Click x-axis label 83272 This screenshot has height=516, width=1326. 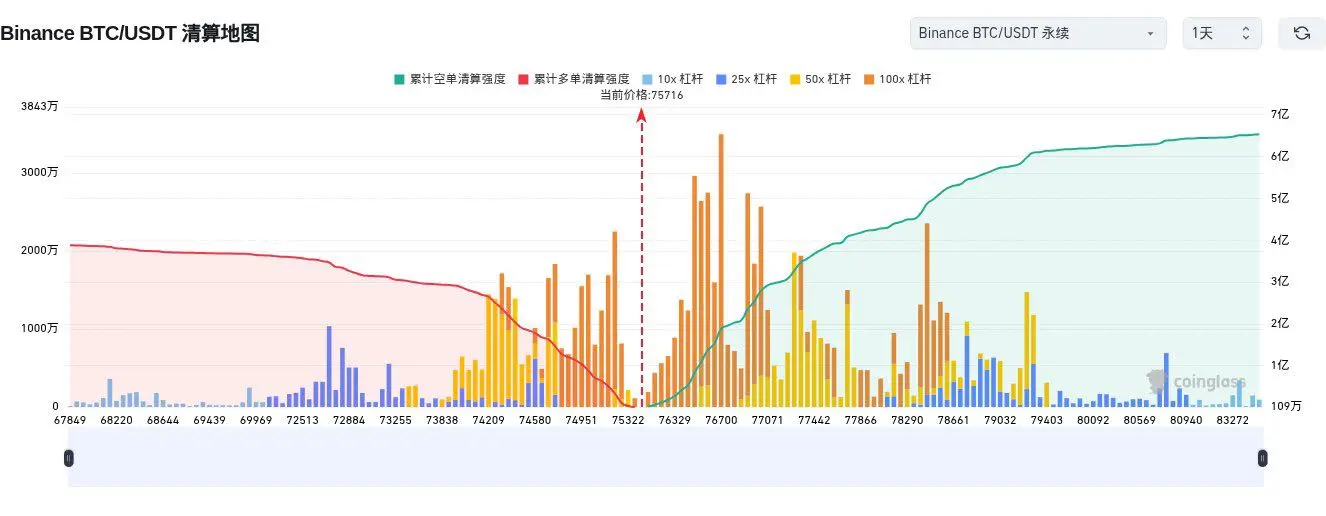click(x=1232, y=421)
